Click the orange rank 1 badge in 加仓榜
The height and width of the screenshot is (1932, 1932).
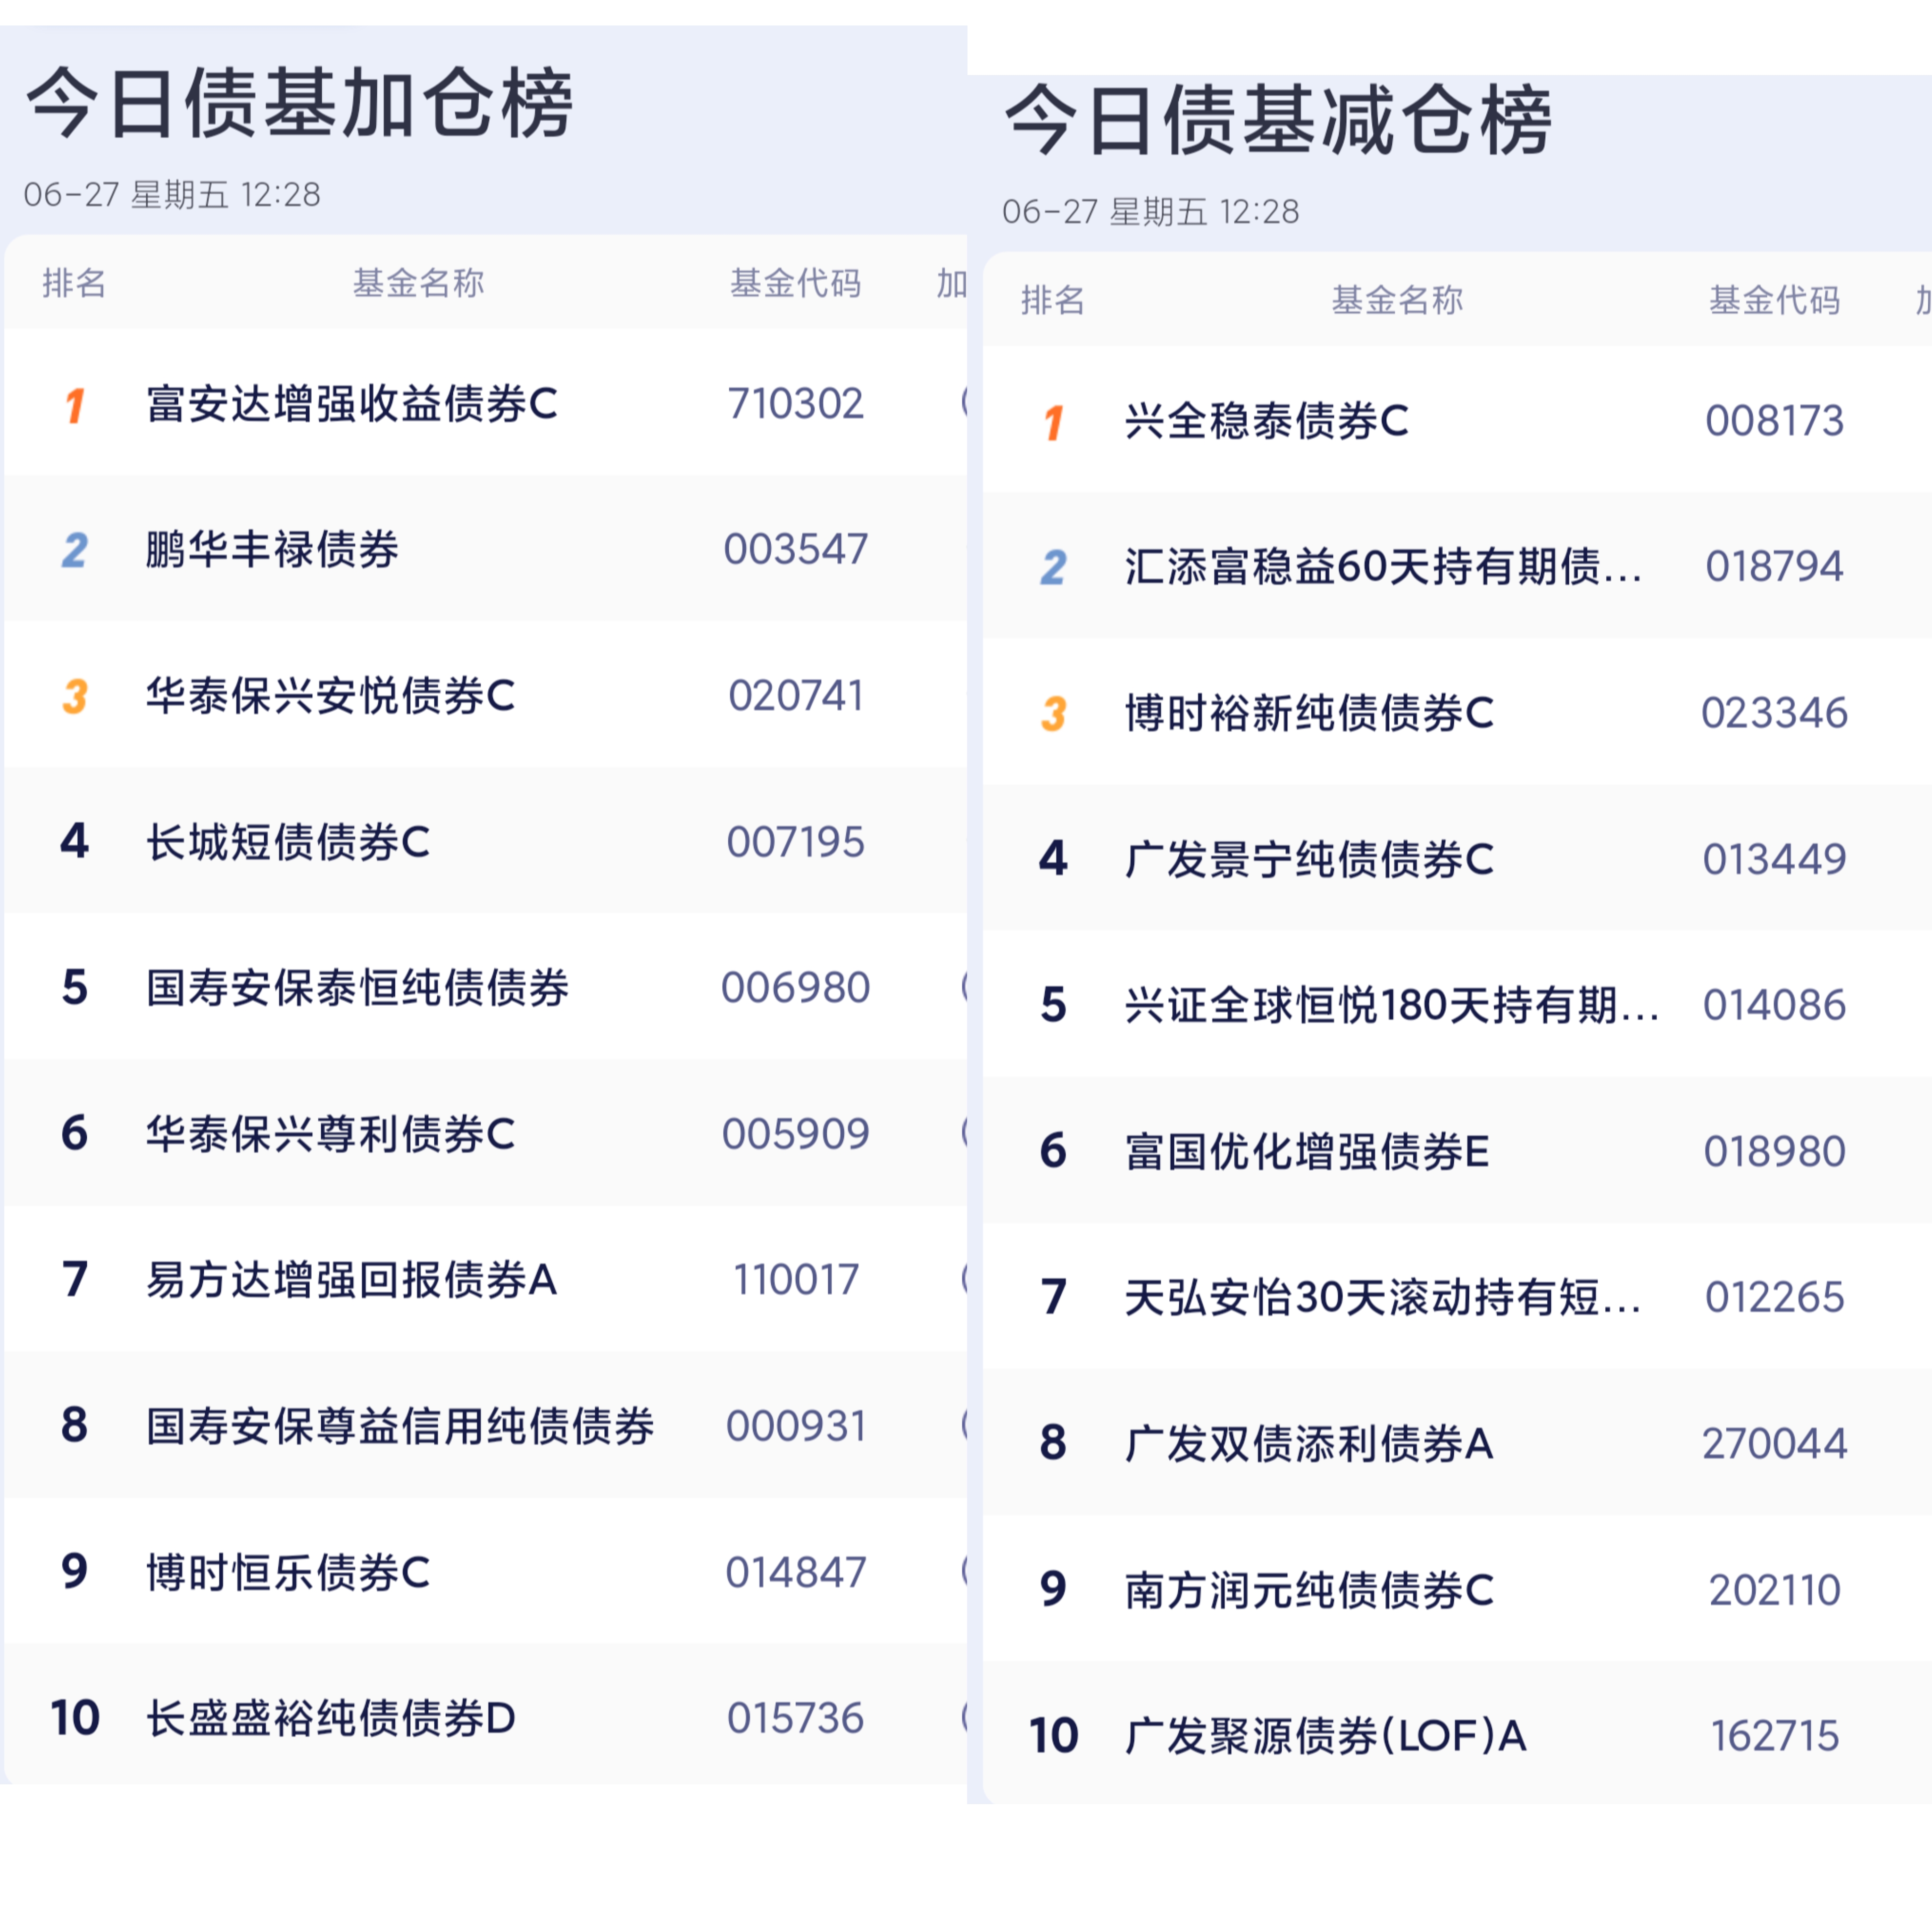[74, 405]
